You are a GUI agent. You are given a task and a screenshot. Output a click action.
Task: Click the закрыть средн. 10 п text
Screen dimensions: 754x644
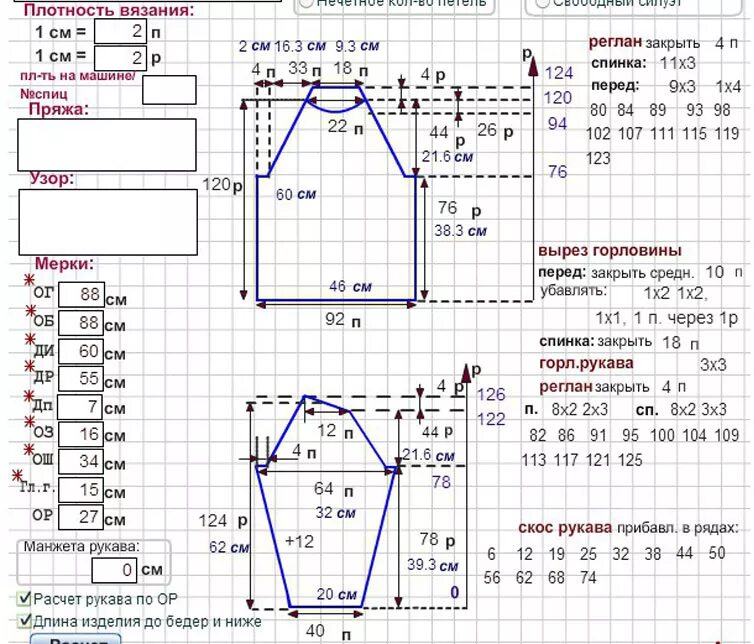(x=667, y=273)
